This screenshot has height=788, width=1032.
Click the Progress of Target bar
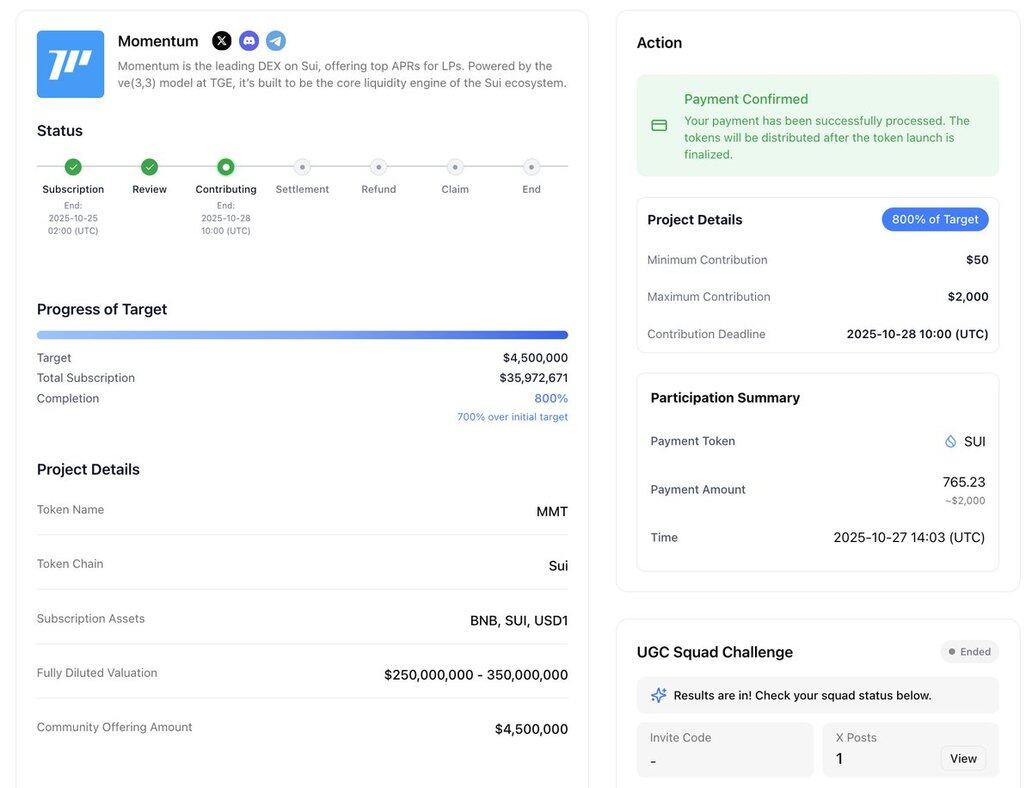302,335
